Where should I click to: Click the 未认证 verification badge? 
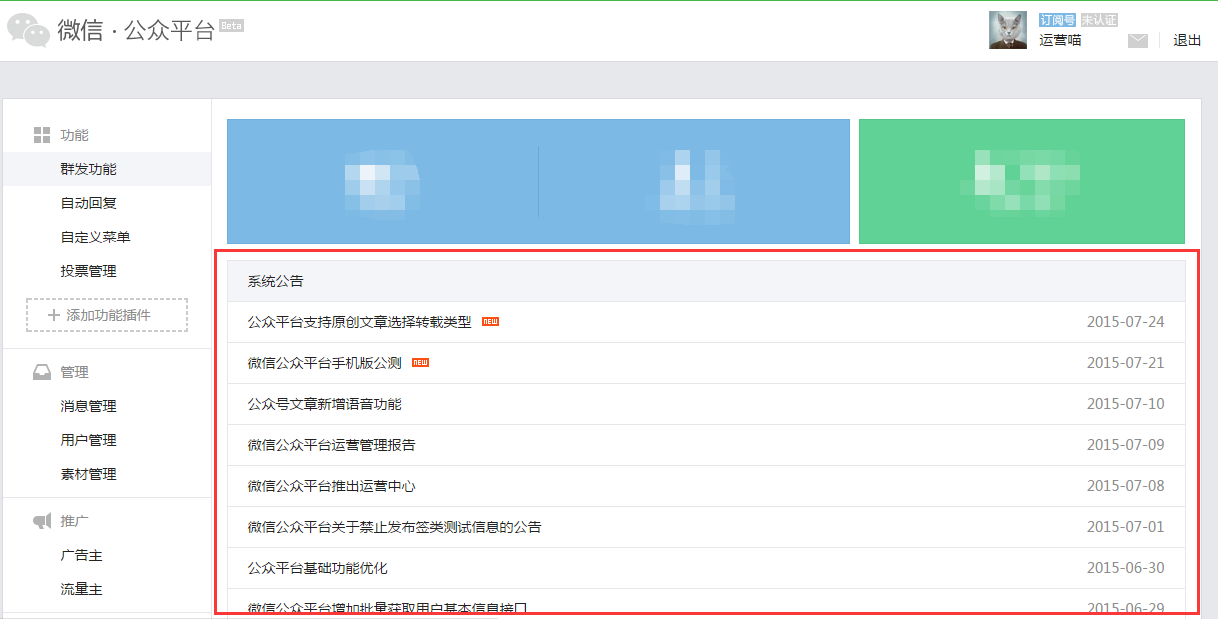pos(1098,20)
